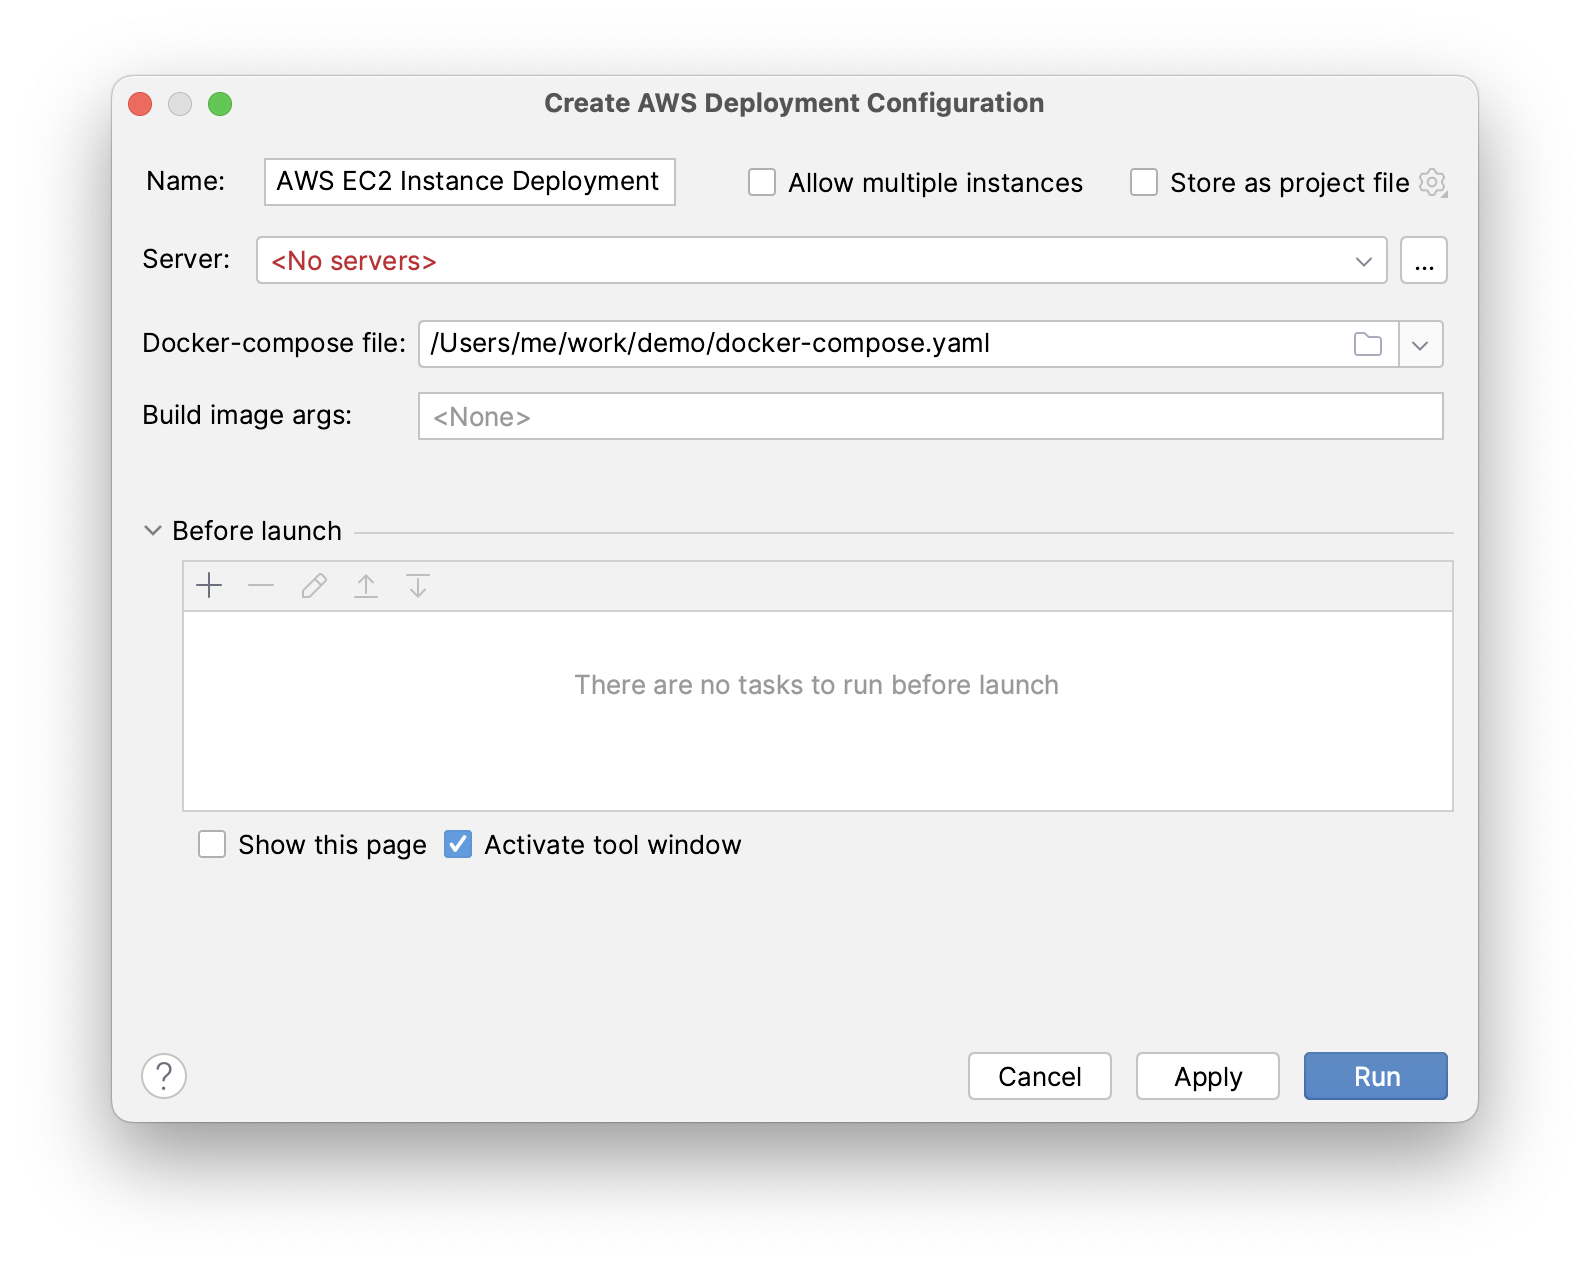Click the move task up arrow icon

[x=366, y=586]
